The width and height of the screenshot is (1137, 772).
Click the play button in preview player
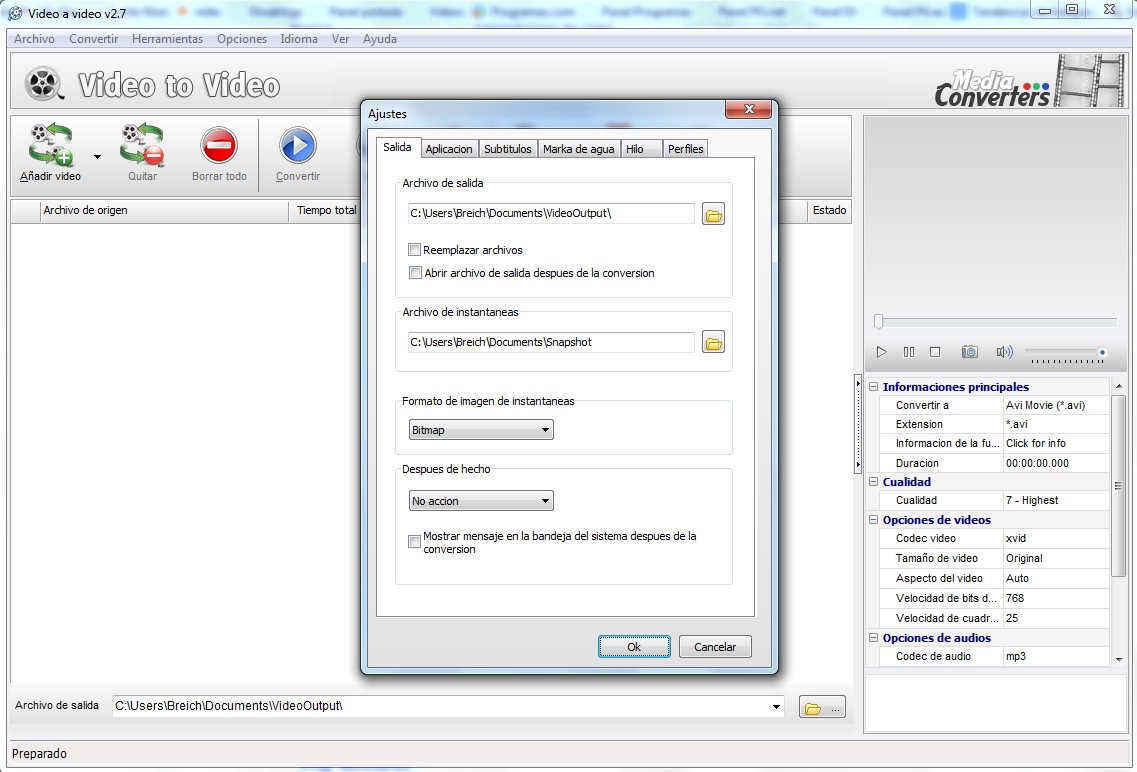click(881, 352)
